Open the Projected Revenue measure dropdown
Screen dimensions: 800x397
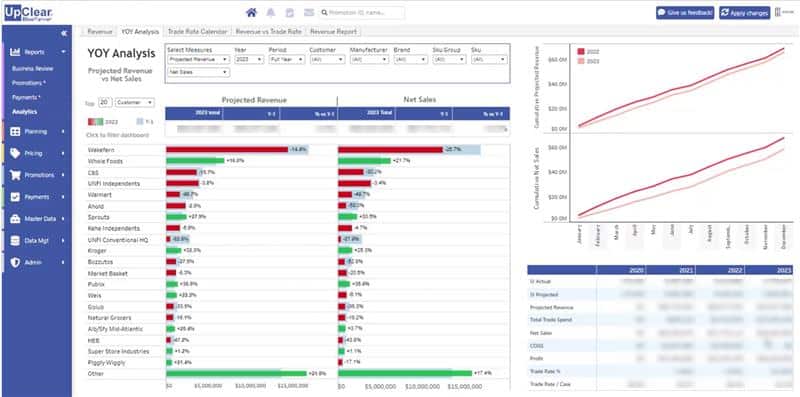(x=198, y=59)
